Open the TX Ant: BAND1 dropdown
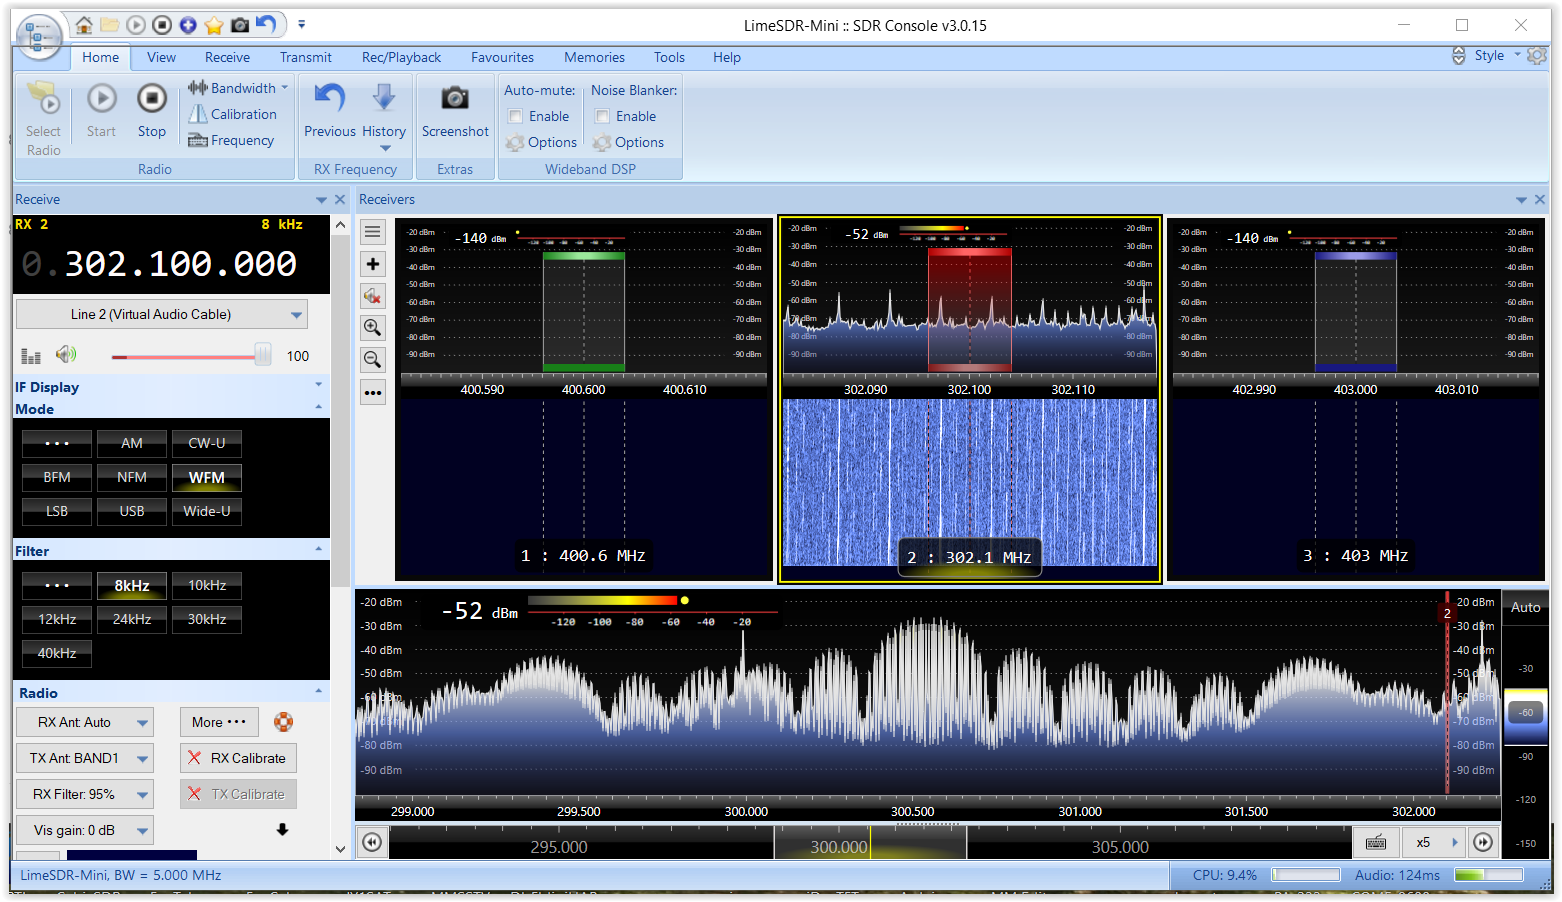The width and height of the screenshot is (1562, 902). (x=85, y=758)
